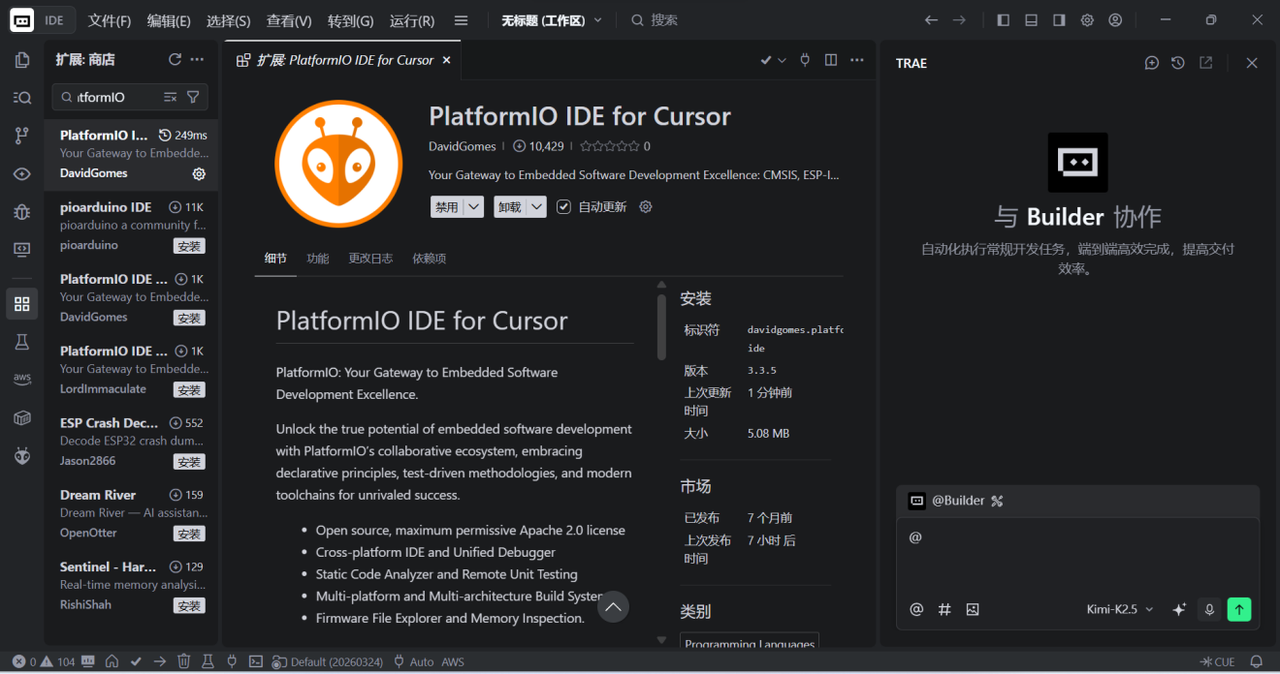This screenshot has width=1280, height=674.
Task: Open the Extensions view in activity bar
Action: point(22,304)
